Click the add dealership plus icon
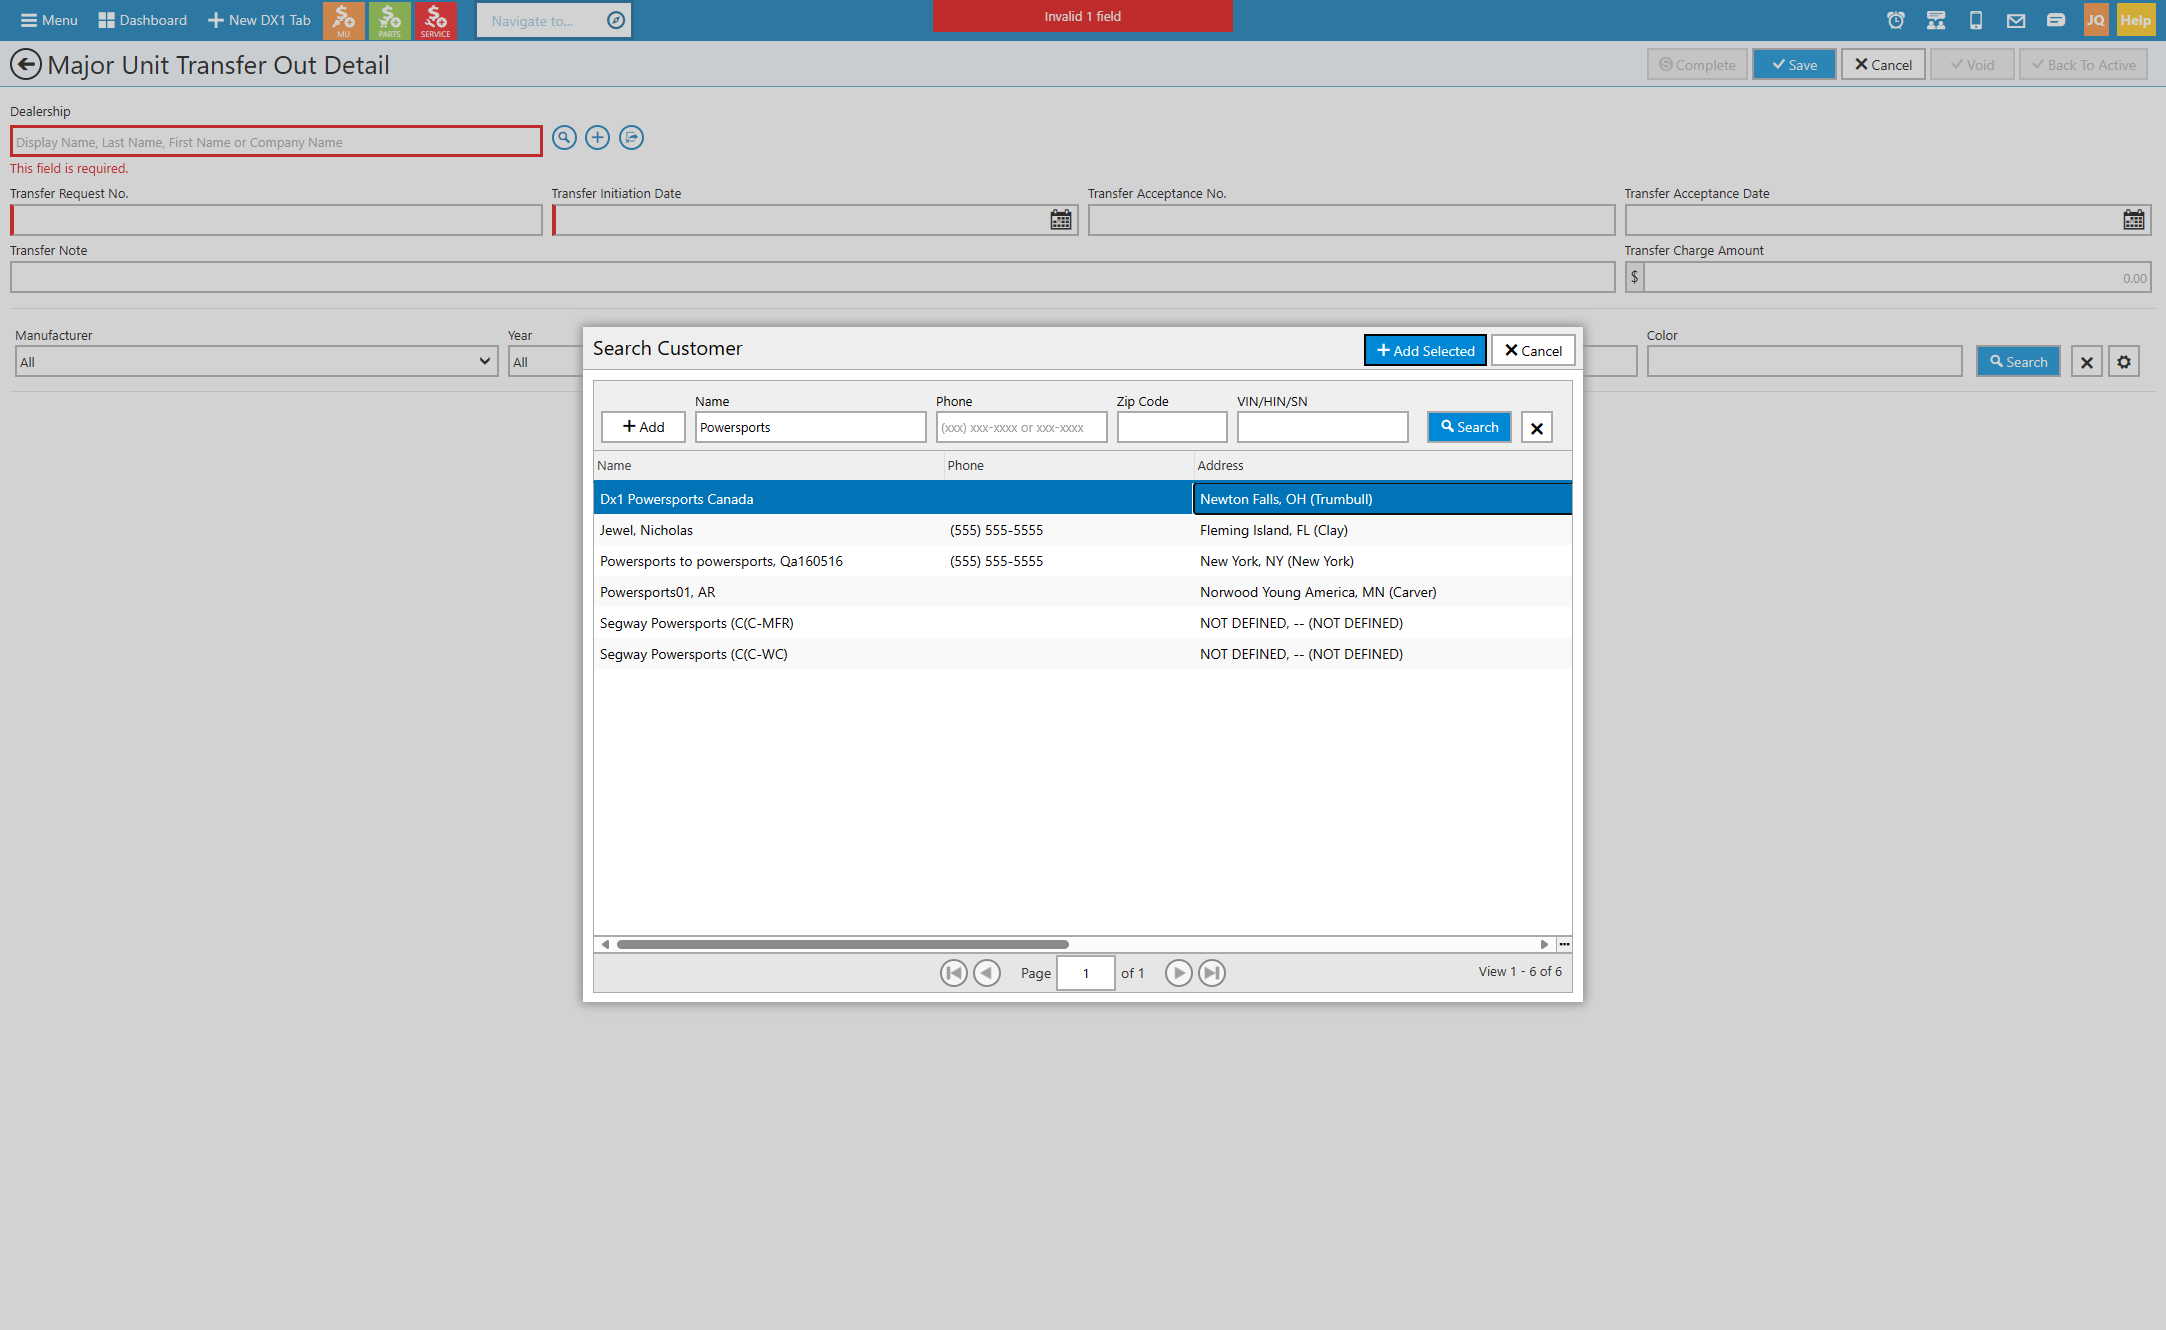The width and height of the screenshot is (2166, 1330). pos(597,138)
